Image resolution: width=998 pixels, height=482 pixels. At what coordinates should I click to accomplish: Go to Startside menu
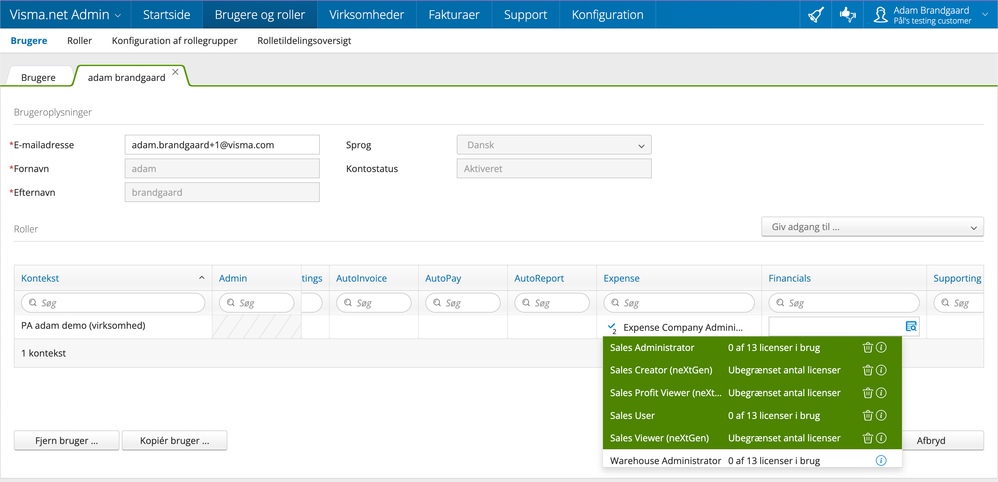167,15
